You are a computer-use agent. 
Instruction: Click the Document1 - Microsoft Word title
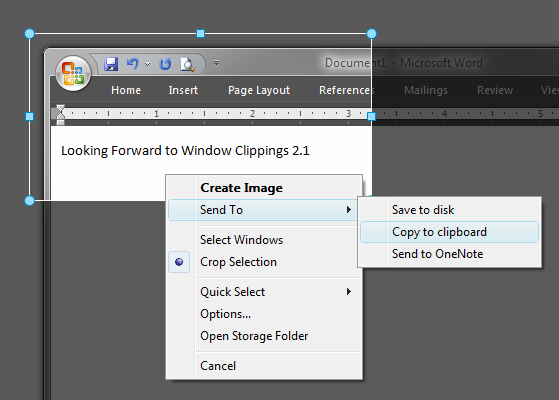click(x=404, y=63)
